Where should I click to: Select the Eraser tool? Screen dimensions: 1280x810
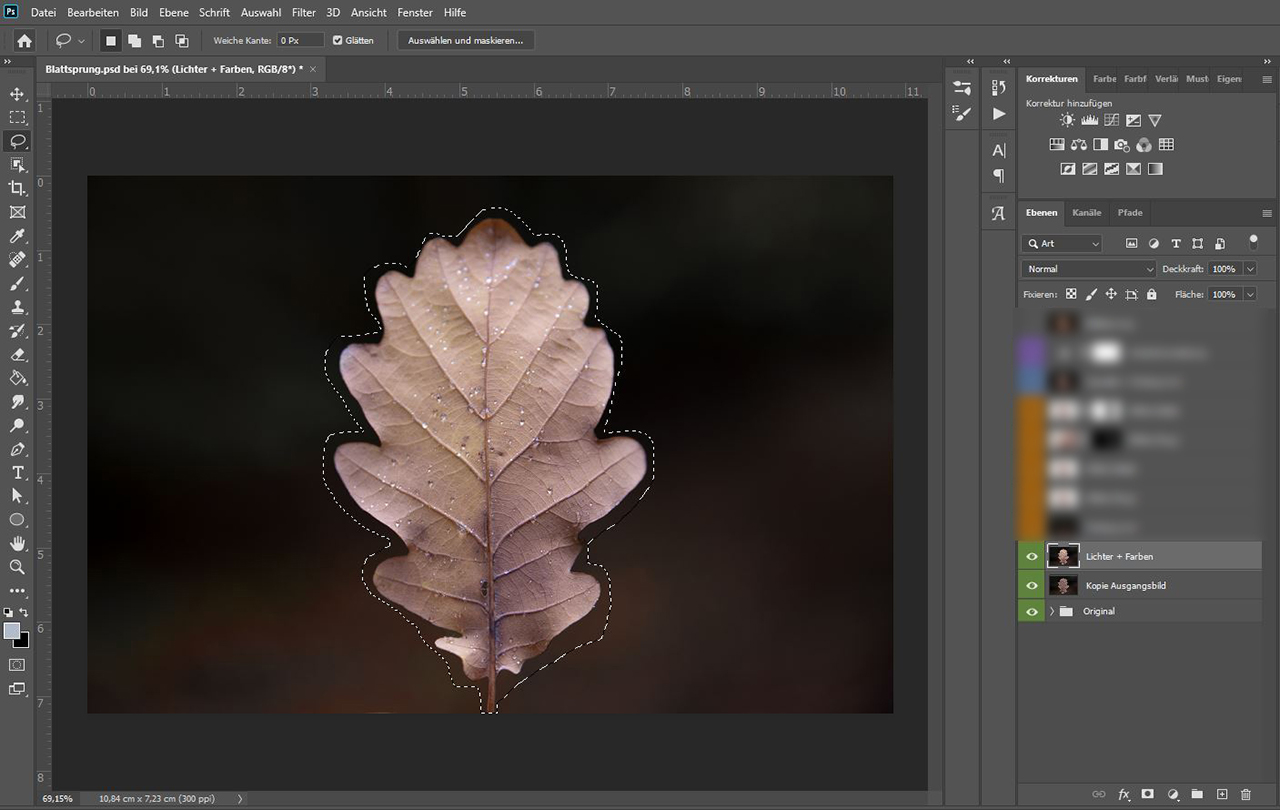tap(17, 354)
